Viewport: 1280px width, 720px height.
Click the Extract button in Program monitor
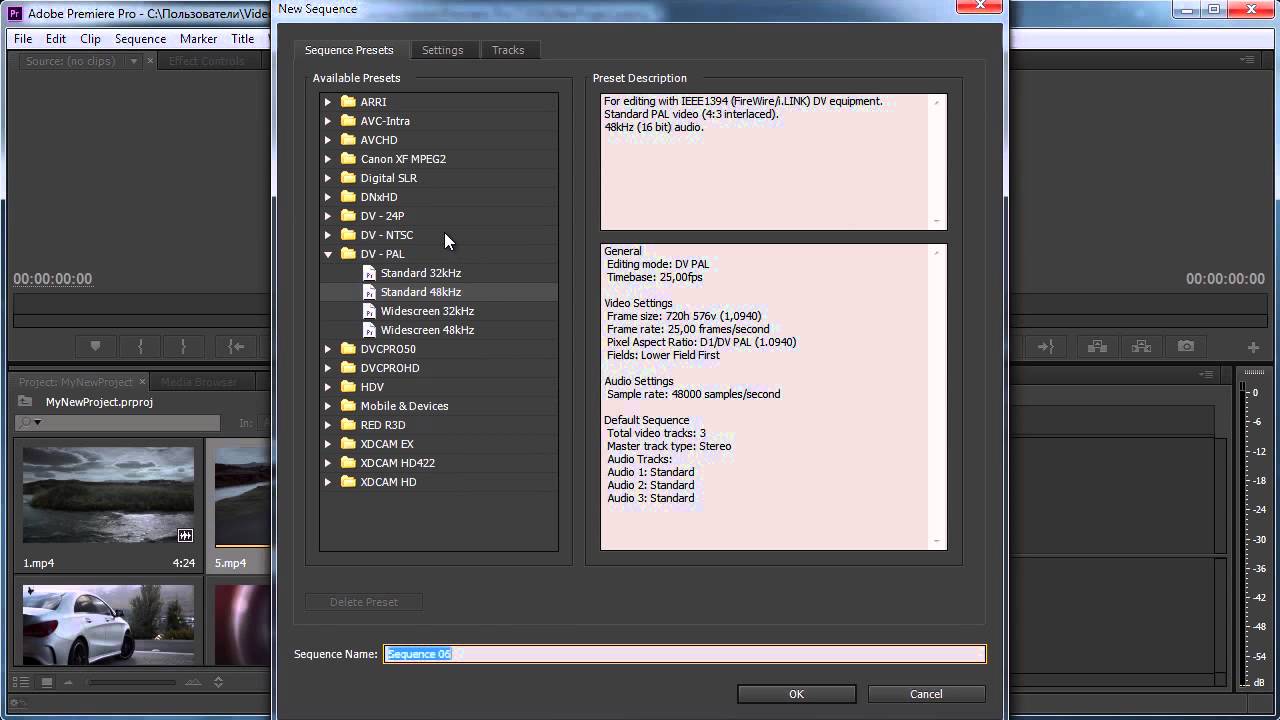[x=1141, y=346]
